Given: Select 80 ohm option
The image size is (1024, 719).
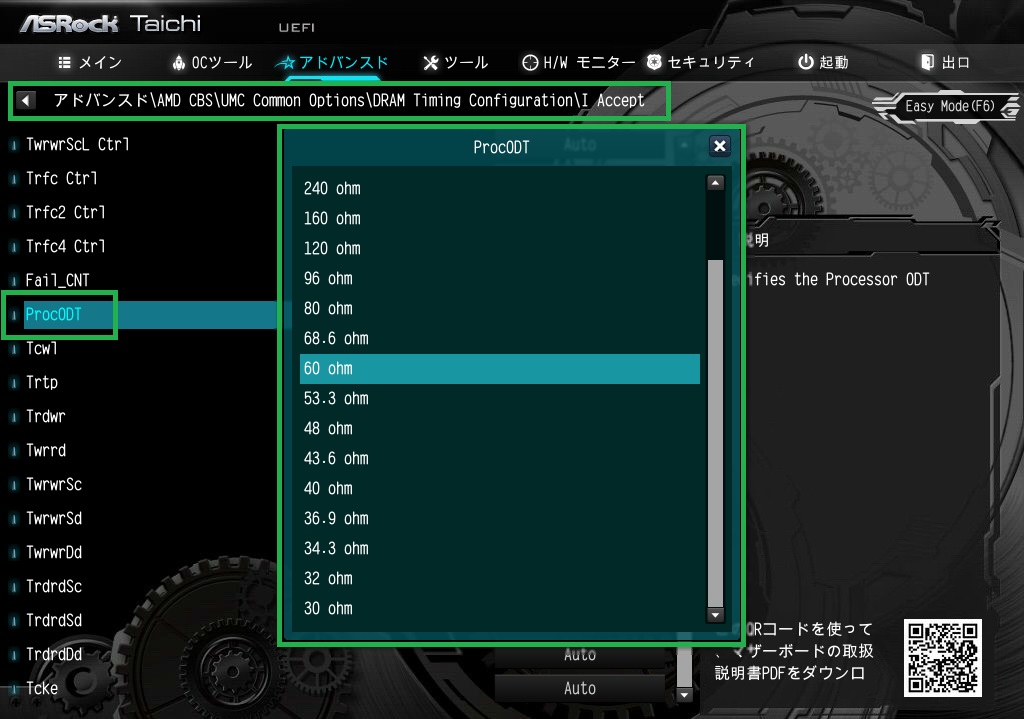Looking at the screenshot, I should (x=500, y=309).
